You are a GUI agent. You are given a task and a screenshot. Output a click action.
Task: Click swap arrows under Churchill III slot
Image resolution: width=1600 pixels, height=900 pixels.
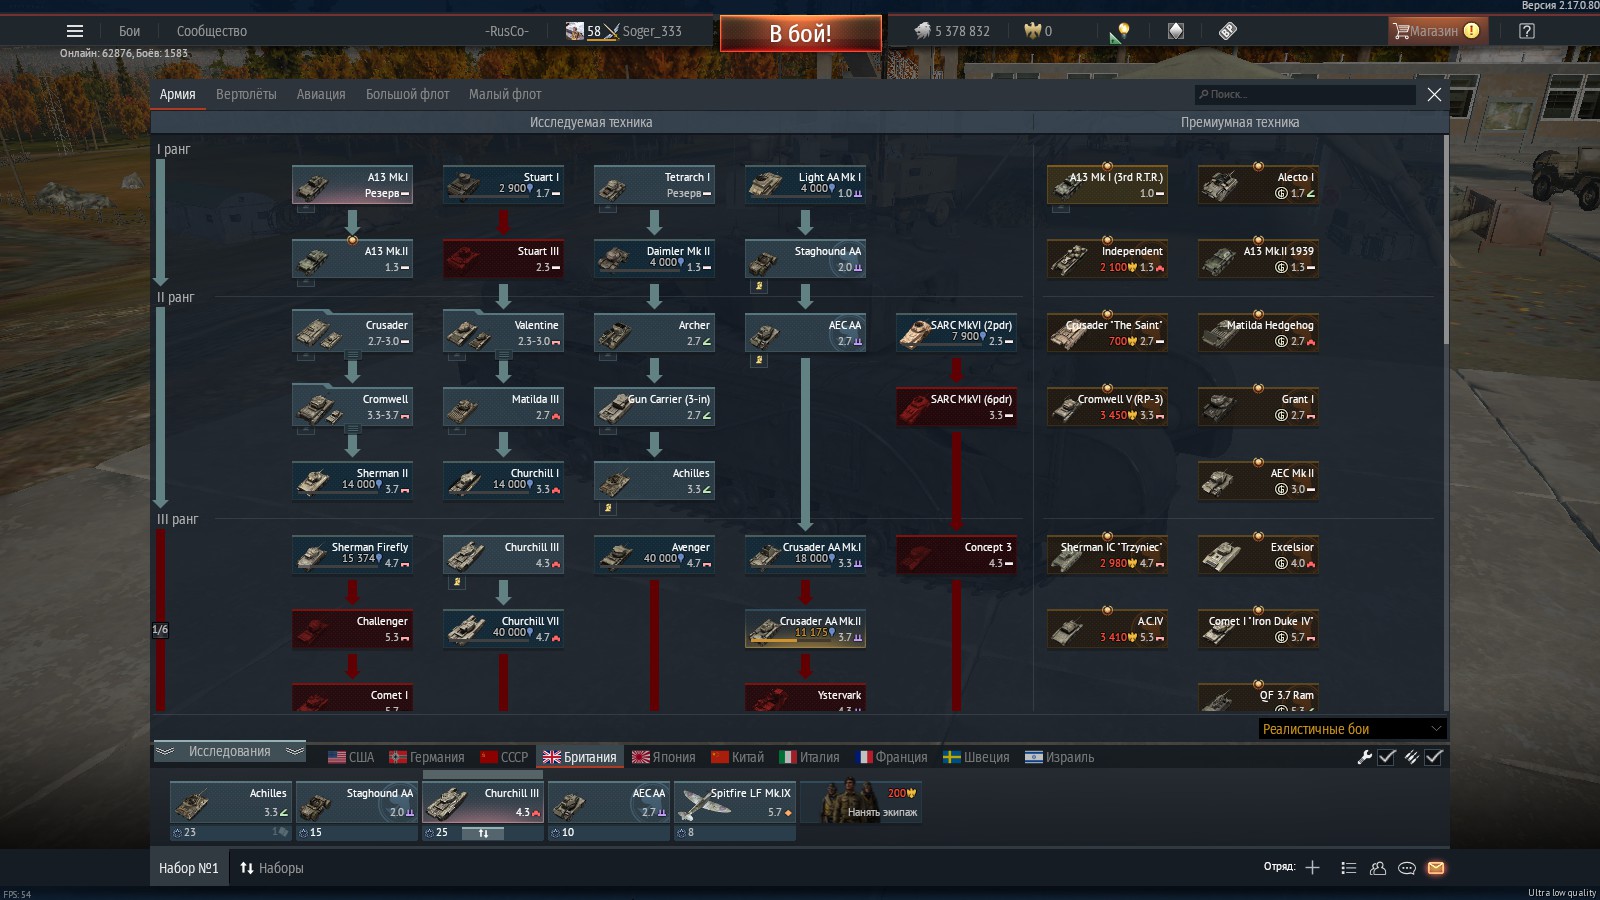click(x=483, y=833)
